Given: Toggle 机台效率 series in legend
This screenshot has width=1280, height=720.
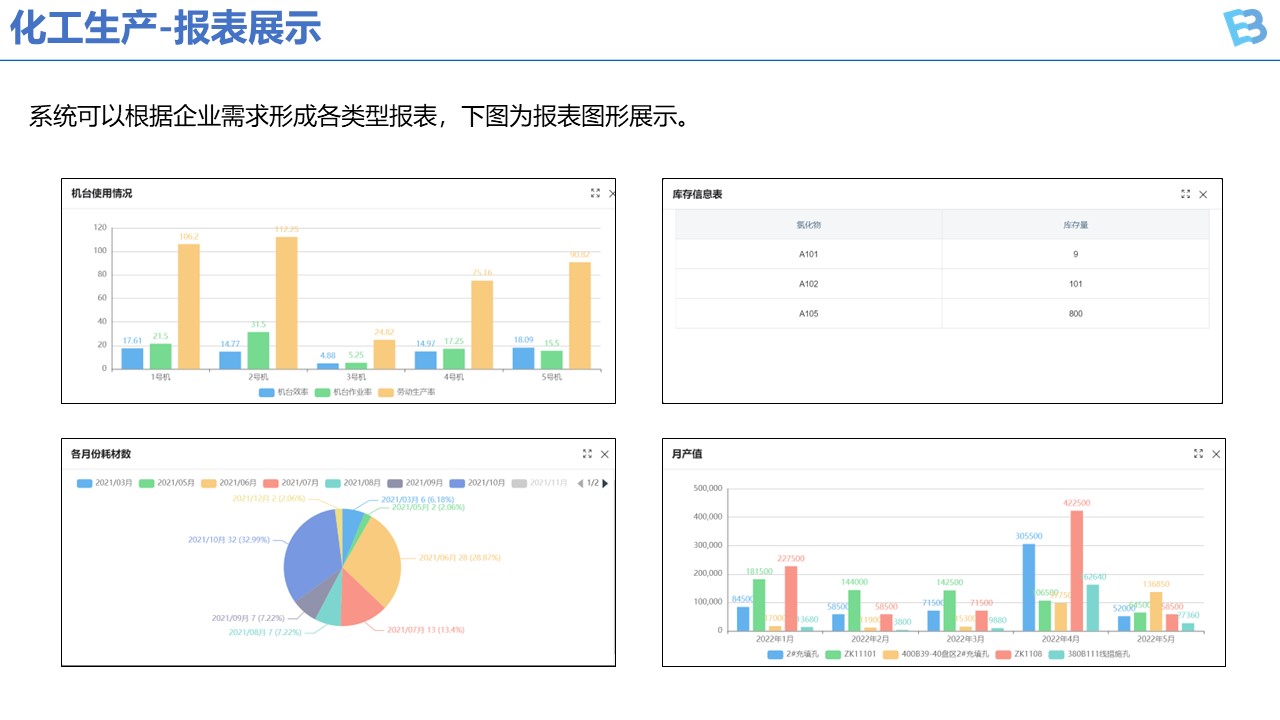Looking at the screenshot, I should (282, 392).
